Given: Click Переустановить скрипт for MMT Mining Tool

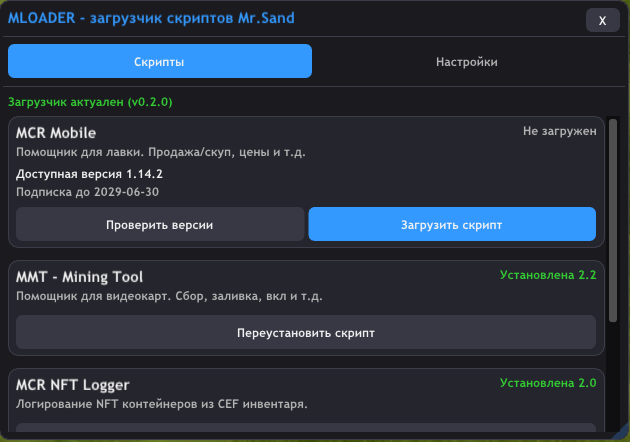Looking at the screenshot, I should coord(306,332).
